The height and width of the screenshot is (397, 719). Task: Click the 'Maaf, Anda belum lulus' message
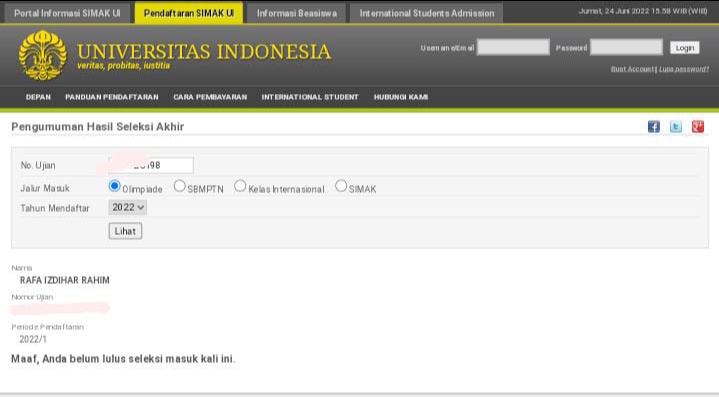(123, 359)
